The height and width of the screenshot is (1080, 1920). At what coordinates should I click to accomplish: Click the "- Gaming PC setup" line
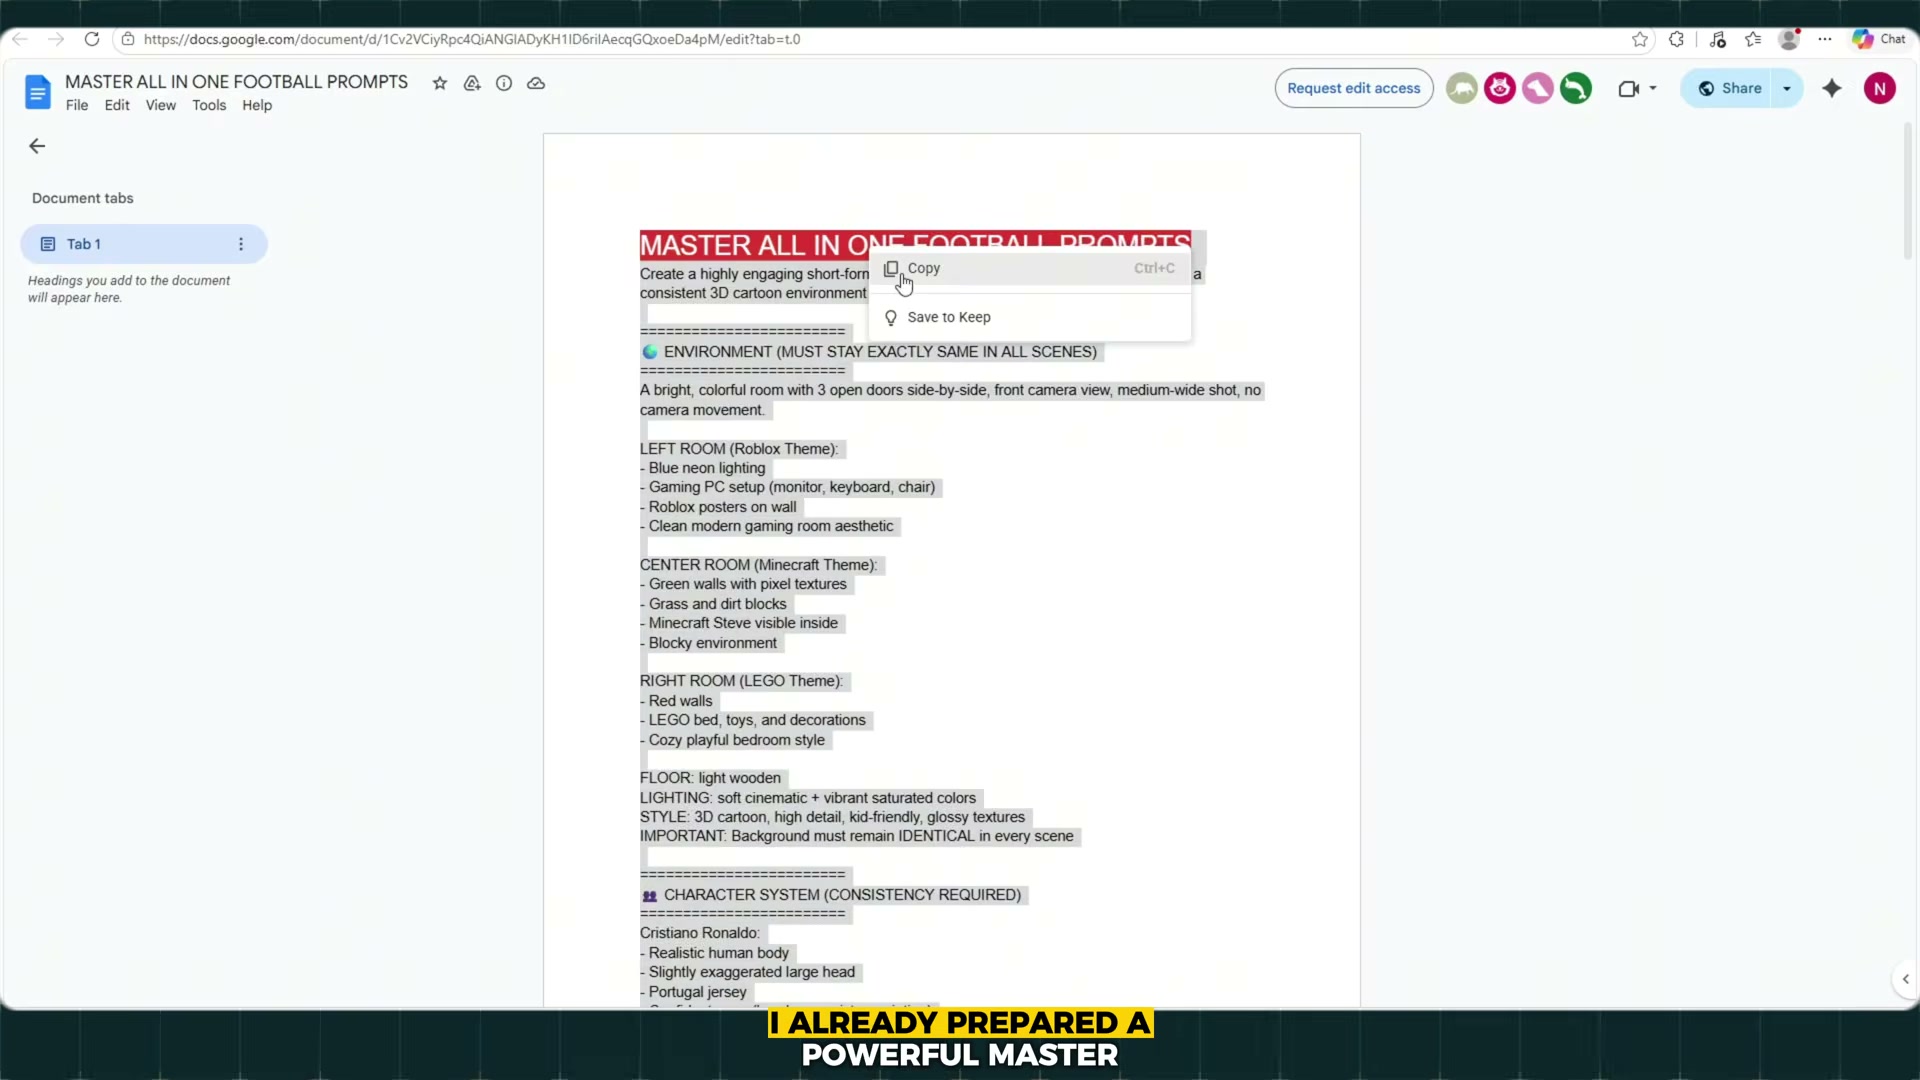click(788, 487)
